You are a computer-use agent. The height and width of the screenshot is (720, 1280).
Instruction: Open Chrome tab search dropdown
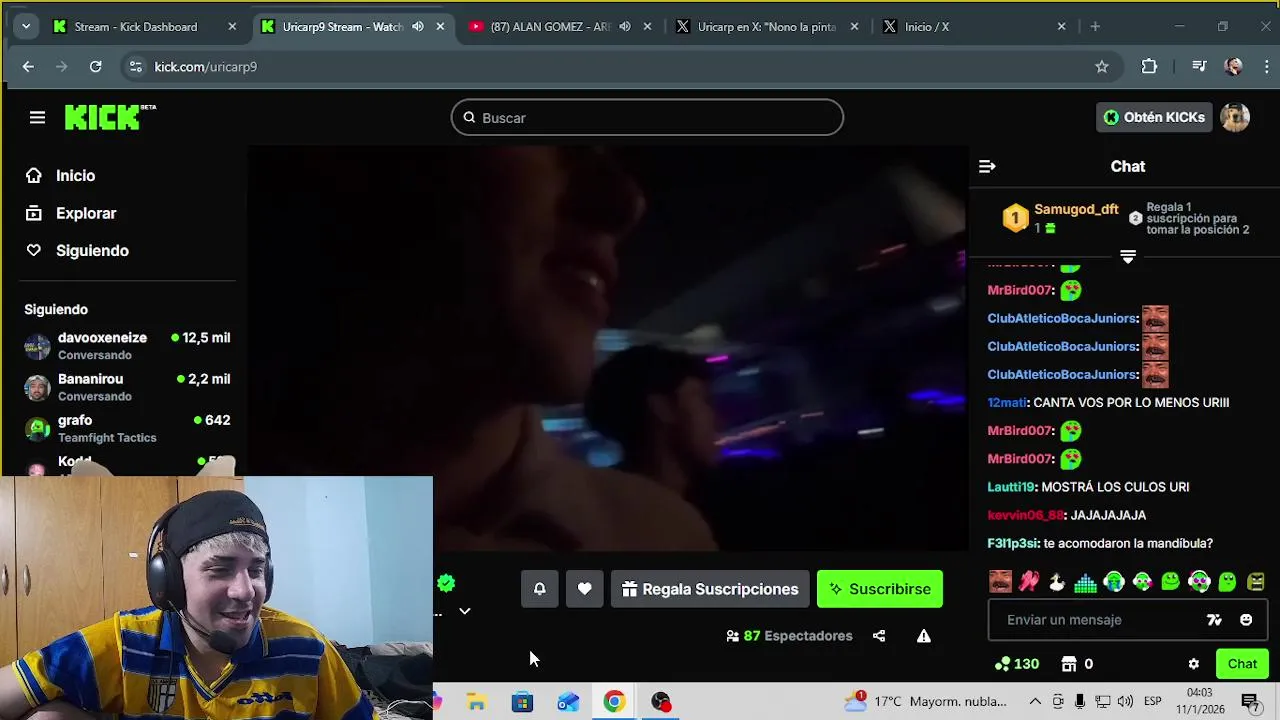(x=25, y=26)
